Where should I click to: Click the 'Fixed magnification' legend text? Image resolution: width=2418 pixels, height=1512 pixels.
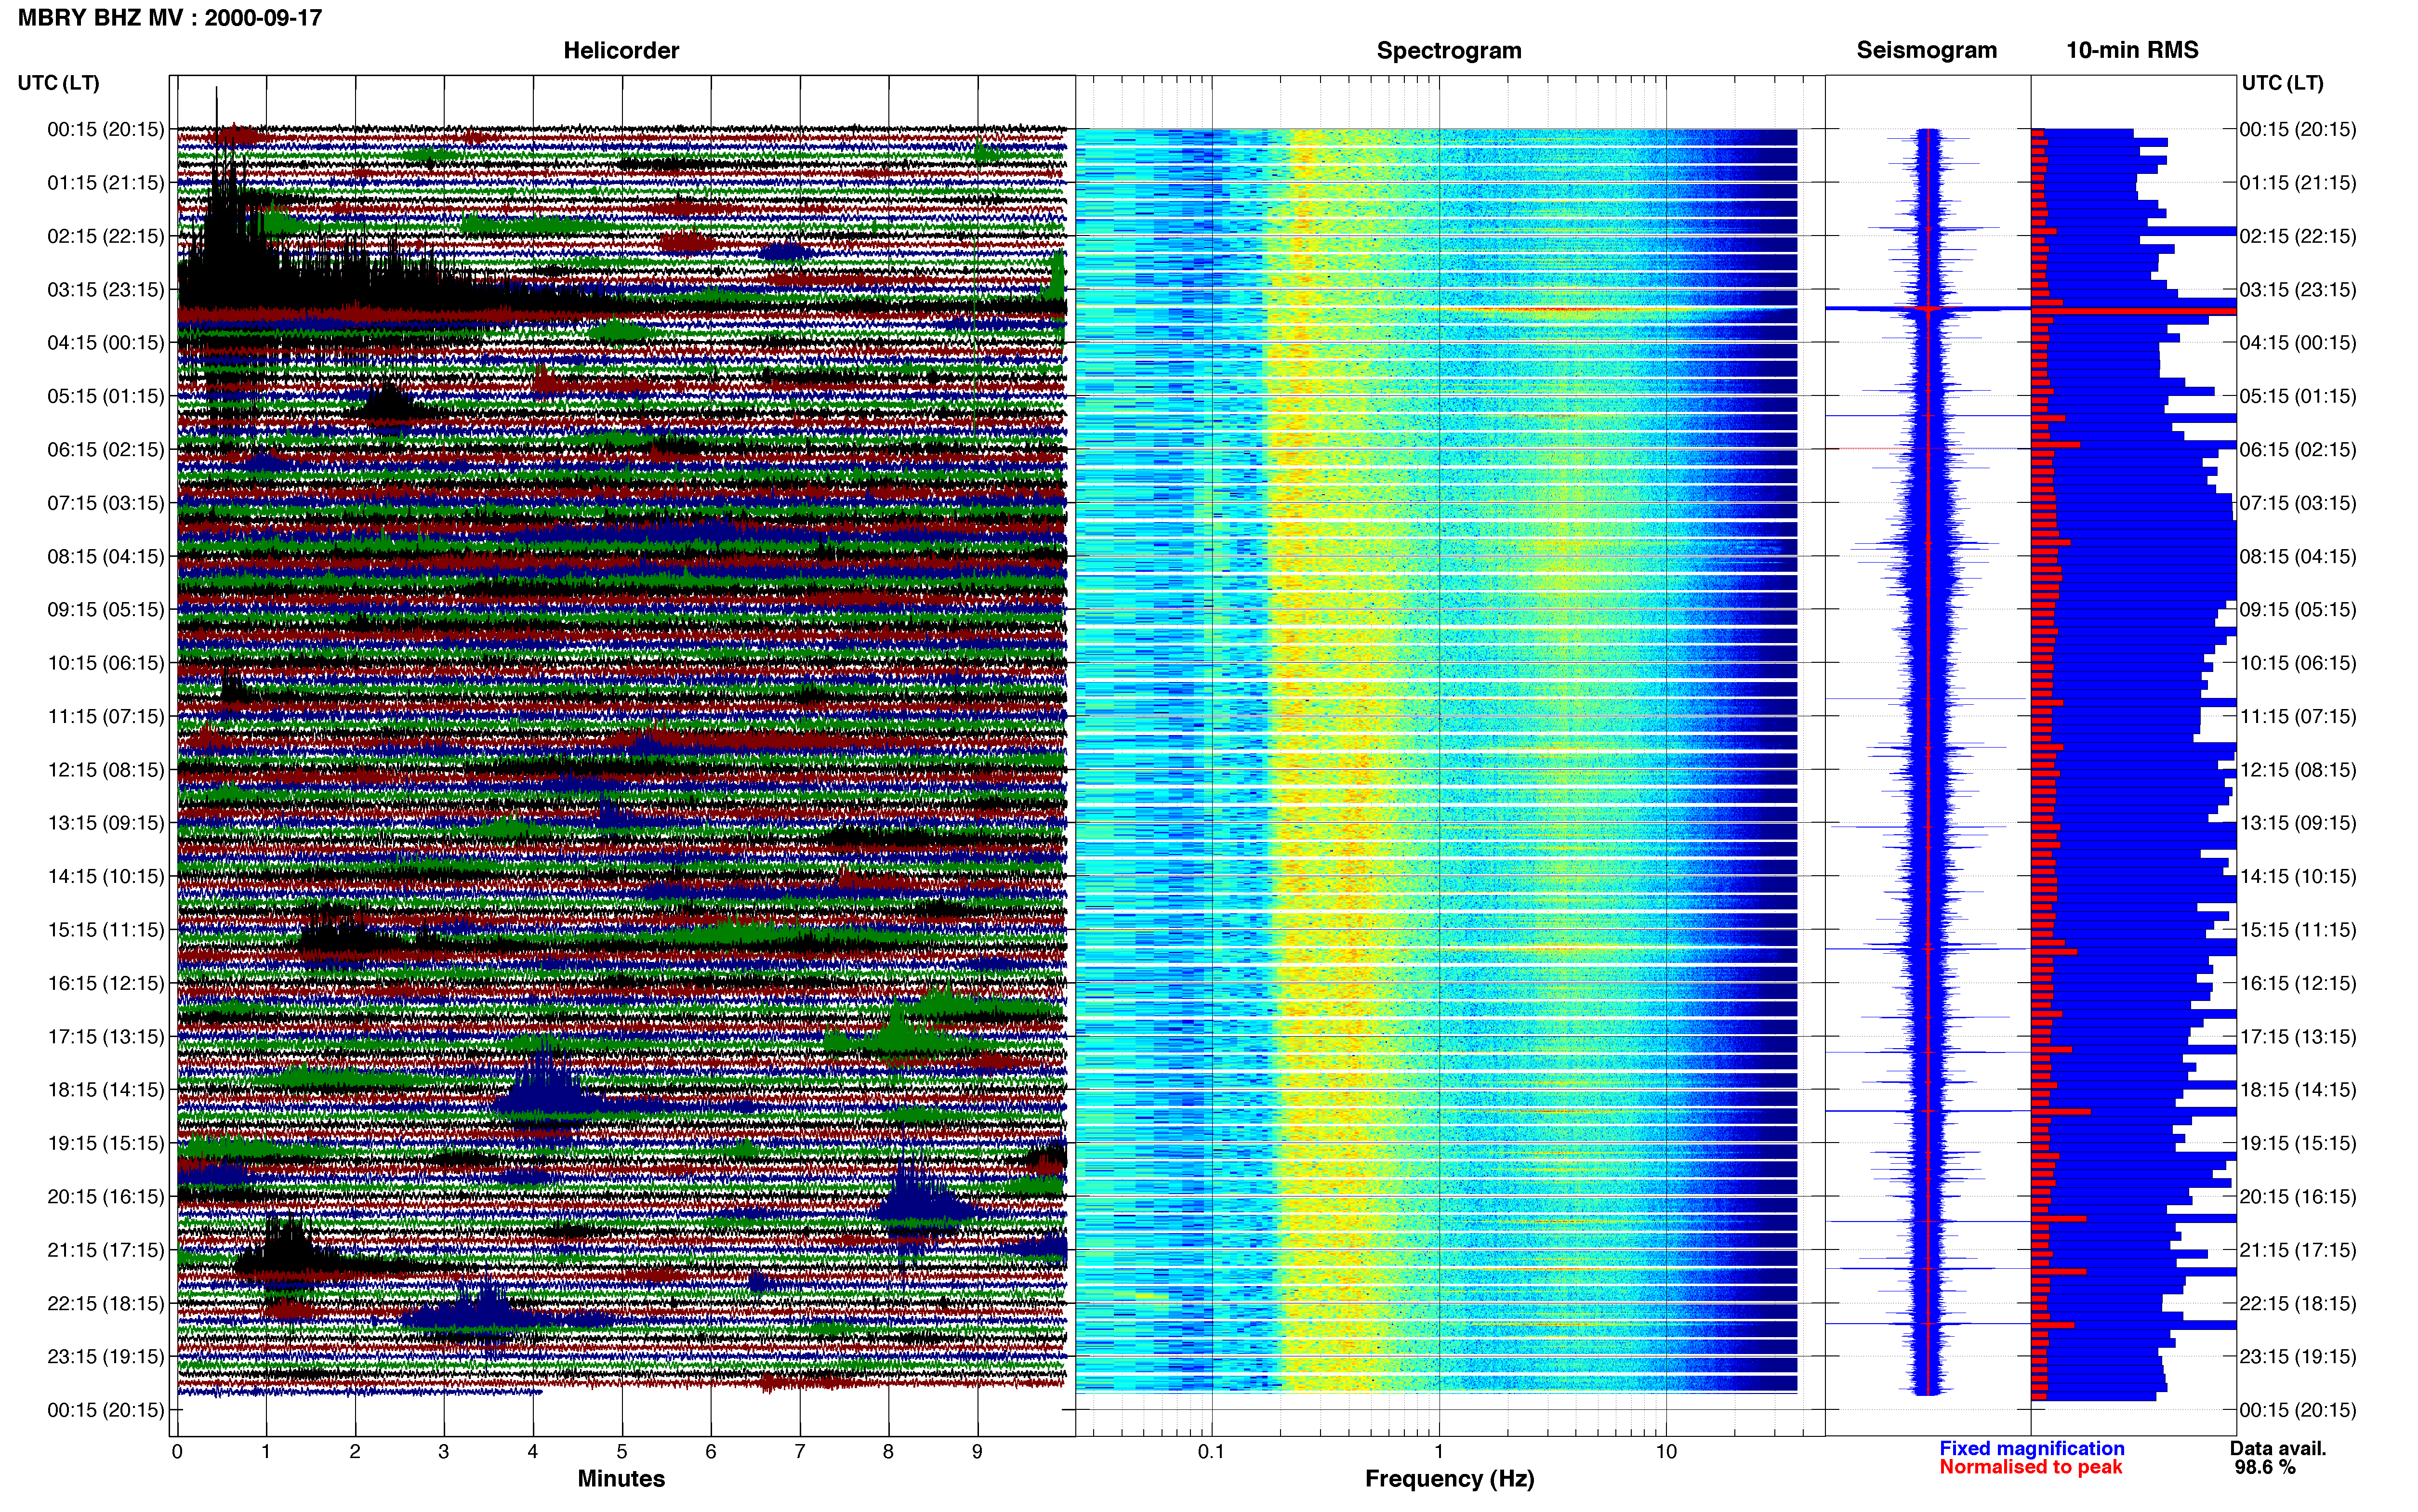tap(2031, 1448)
